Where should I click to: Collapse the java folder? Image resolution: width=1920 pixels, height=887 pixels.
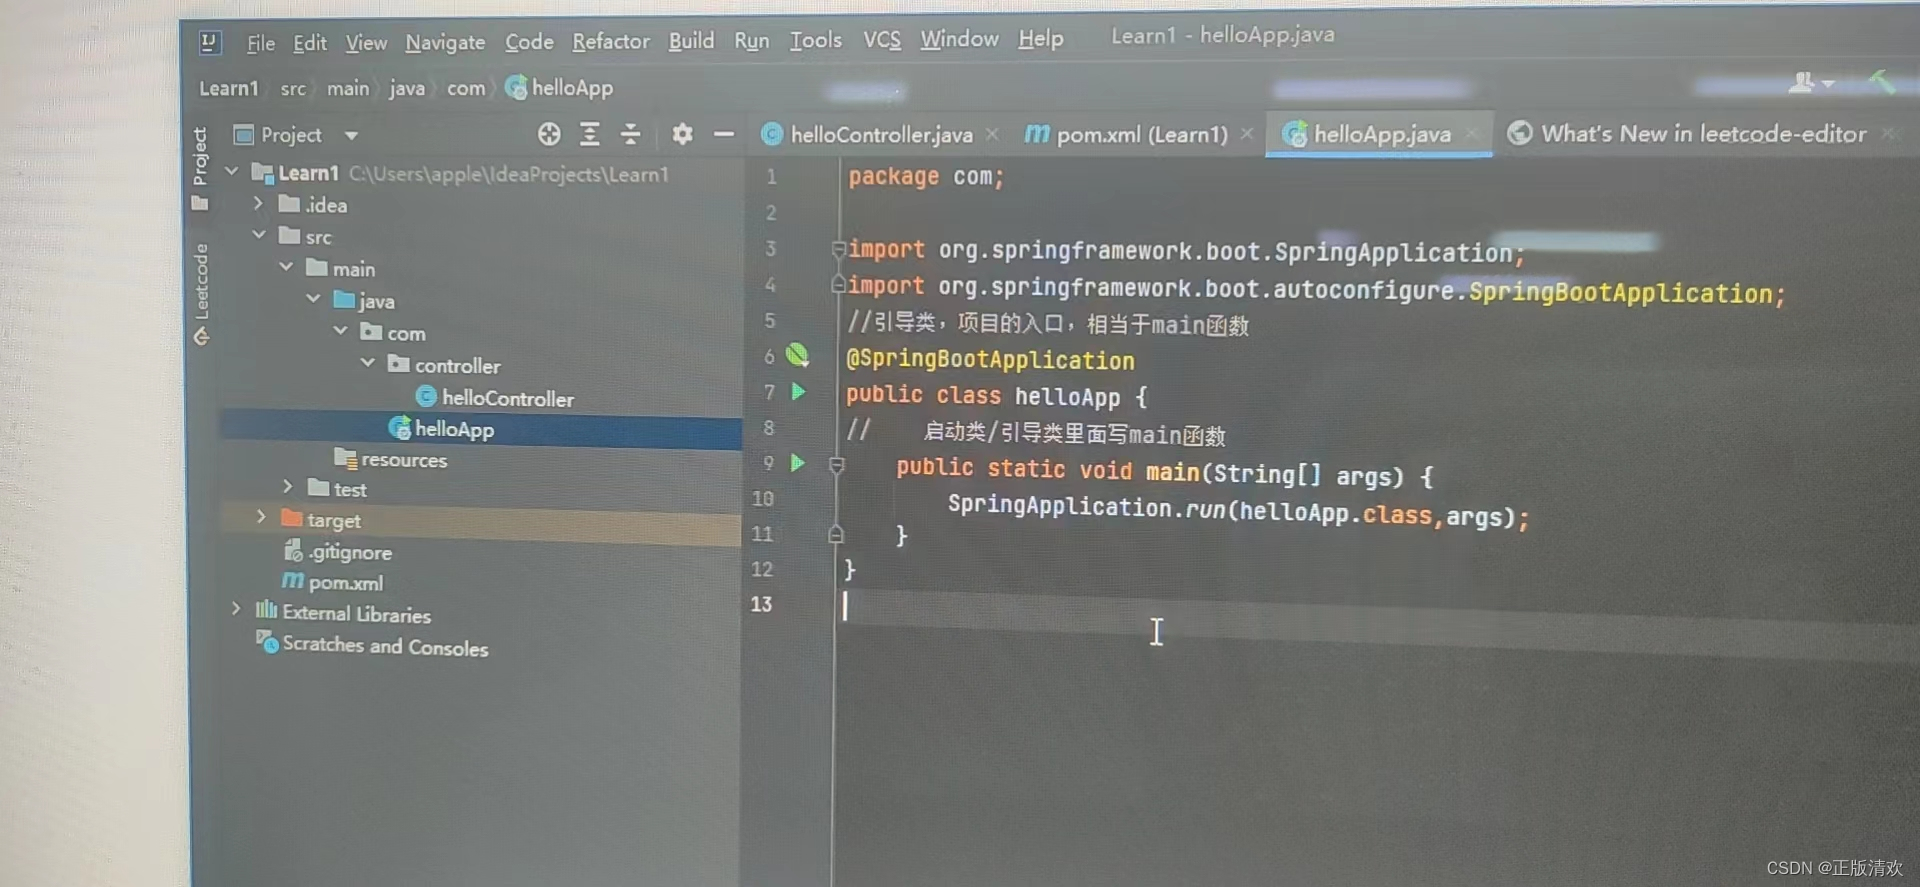[x=313, y=299]
